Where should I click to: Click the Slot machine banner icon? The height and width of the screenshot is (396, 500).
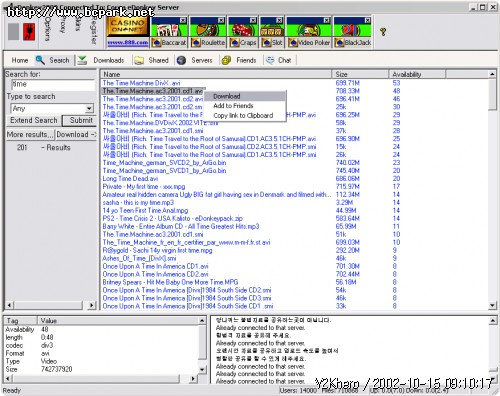click(x=272, y=30)
